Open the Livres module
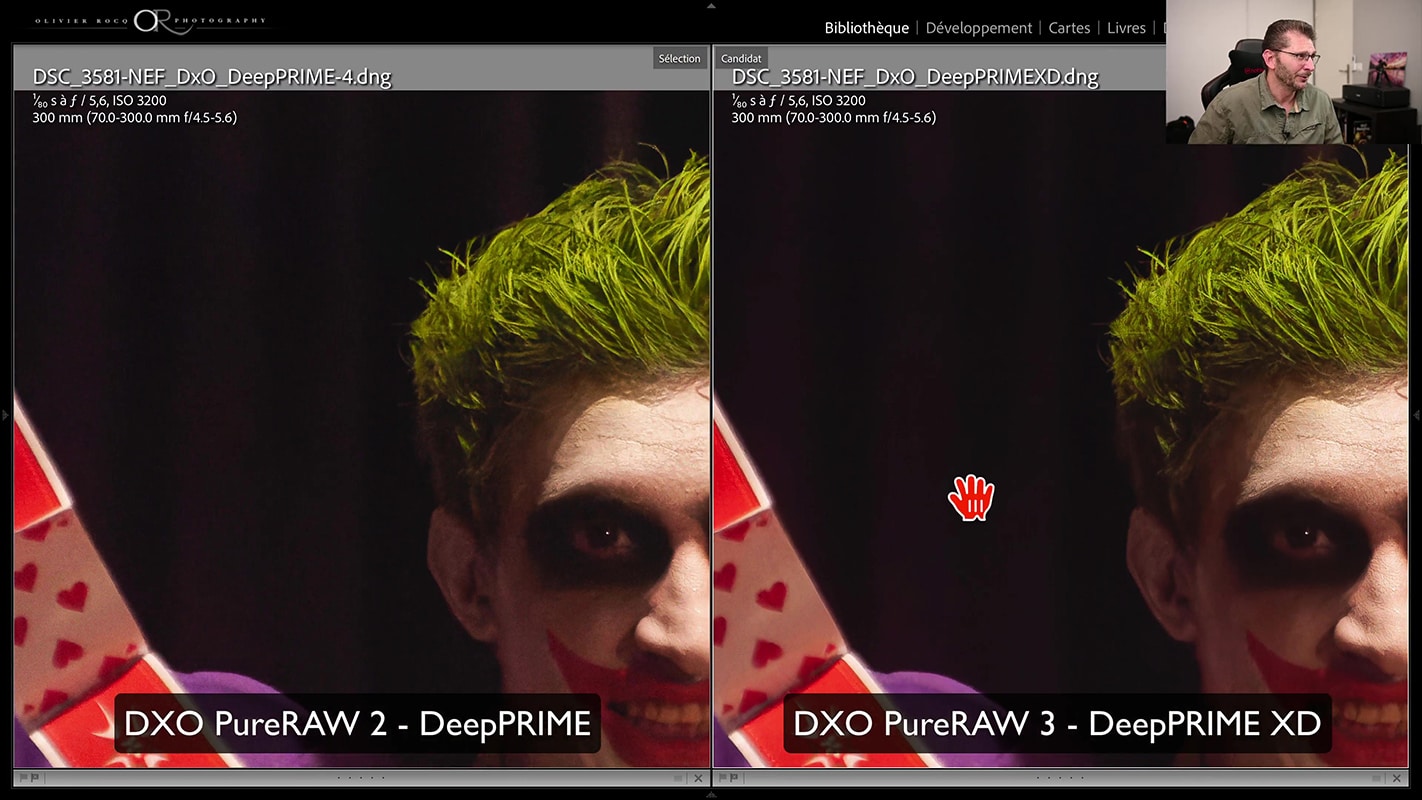This screenshot has height=800, width=1422. 1126,28
